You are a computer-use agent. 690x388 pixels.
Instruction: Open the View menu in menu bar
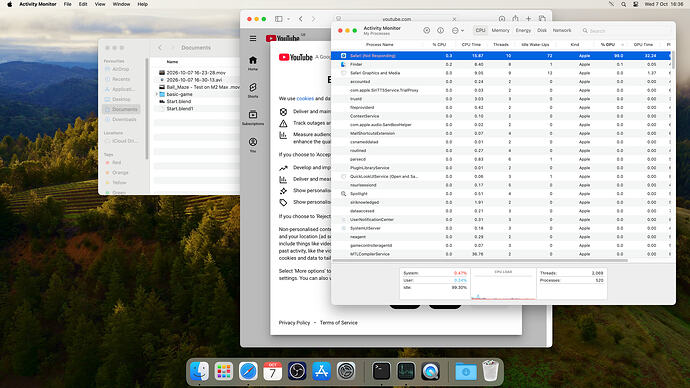click(x=100, y=4)
